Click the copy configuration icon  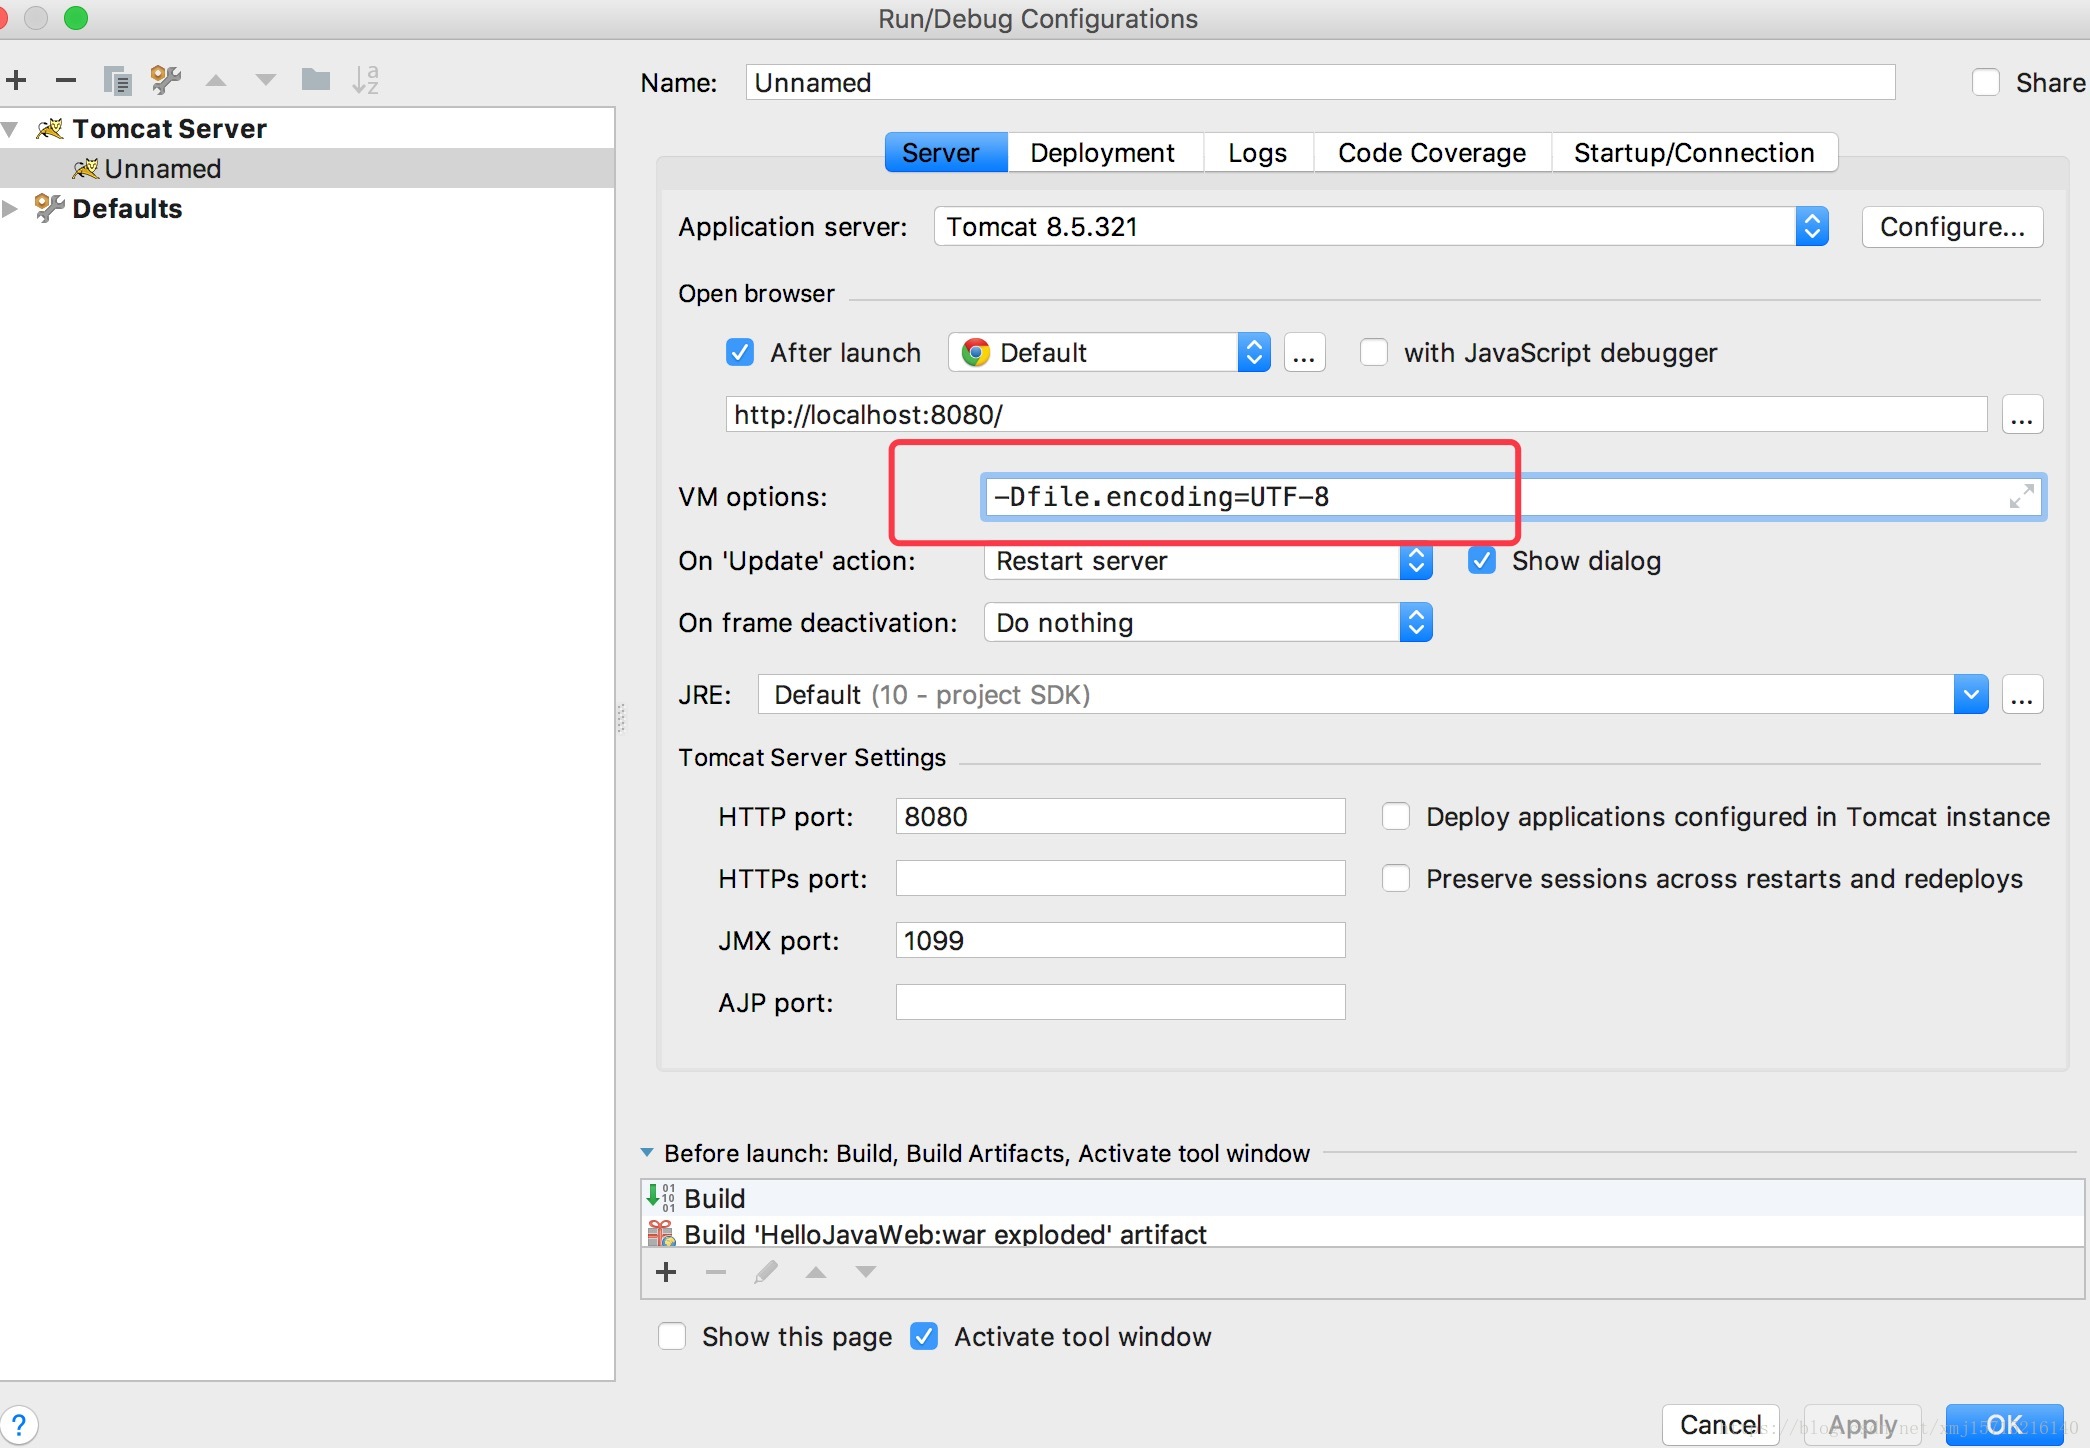(x=117, y=80)
